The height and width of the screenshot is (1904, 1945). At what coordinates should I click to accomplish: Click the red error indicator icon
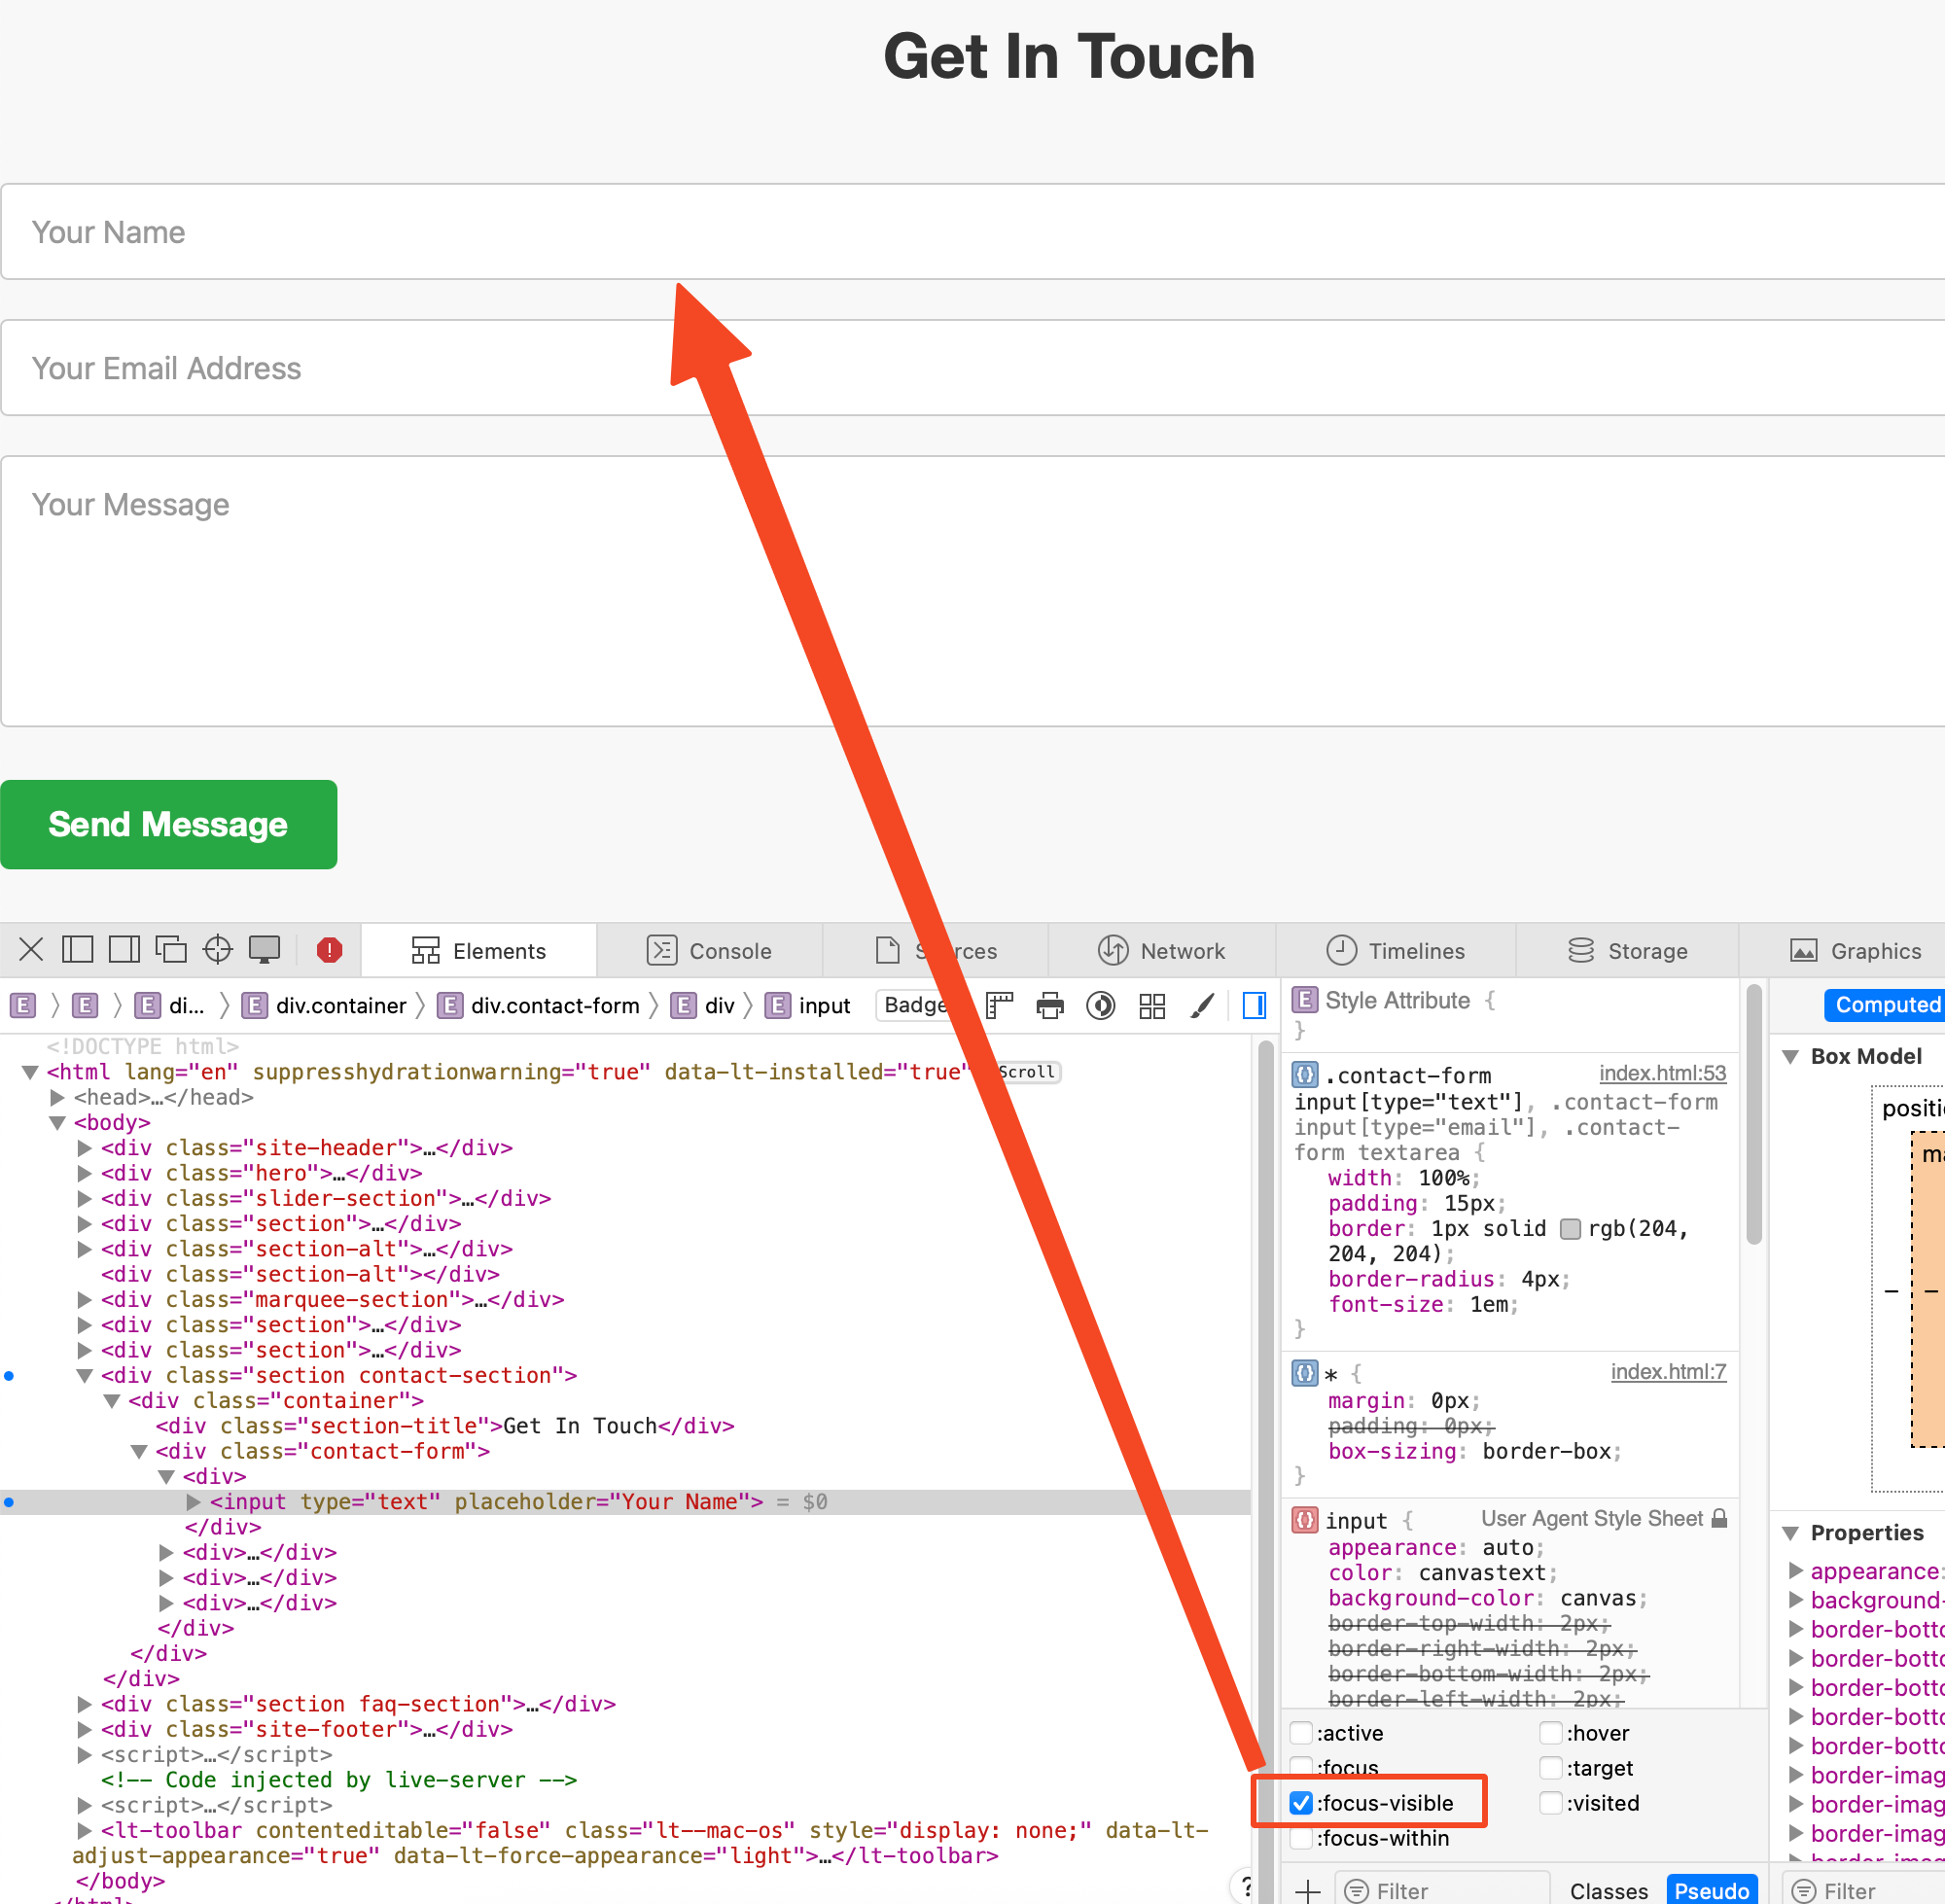[329, 950]
